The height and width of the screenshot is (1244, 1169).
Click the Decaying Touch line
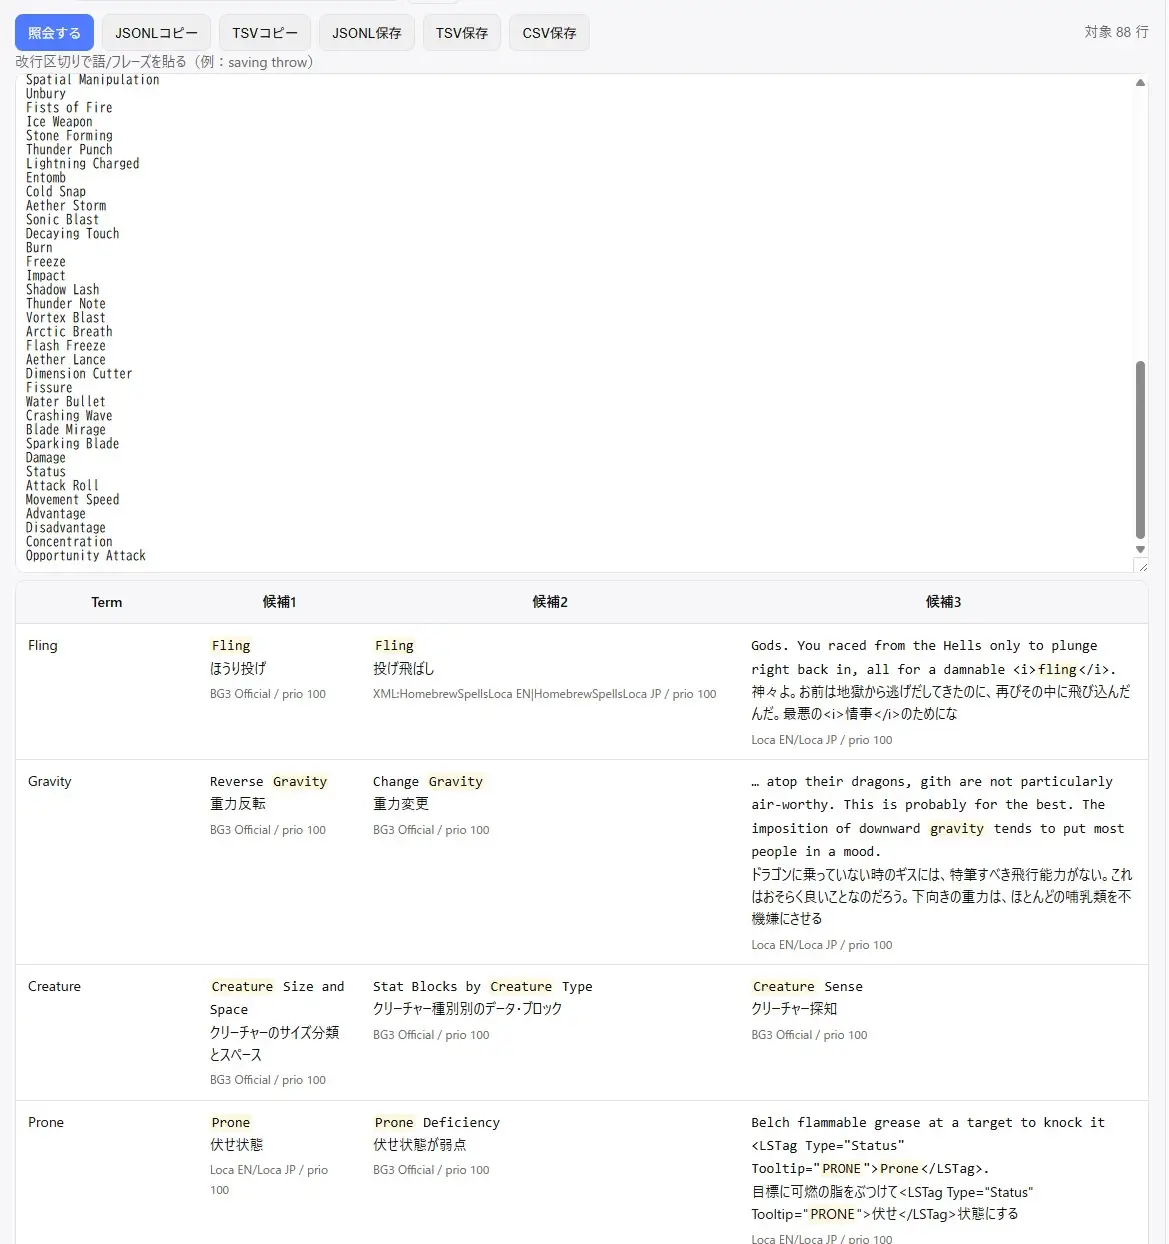click(x=72, y=233)
